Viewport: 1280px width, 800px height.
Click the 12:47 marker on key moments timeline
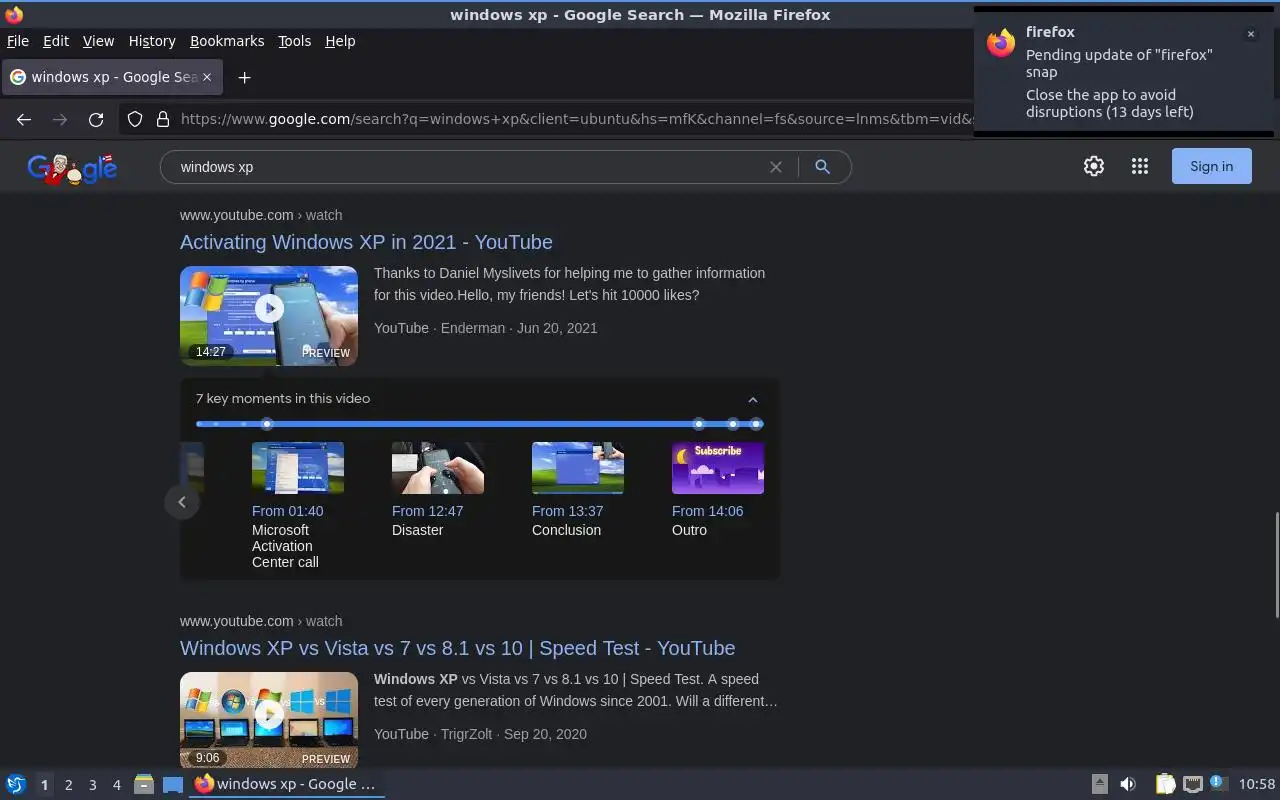click(699, 424)
